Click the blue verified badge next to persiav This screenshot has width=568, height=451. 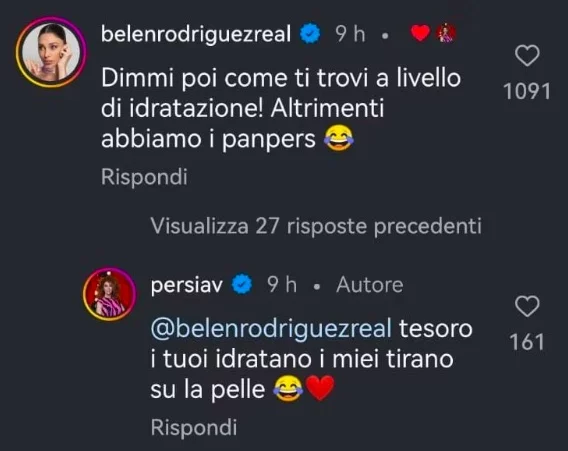[242, 284]
